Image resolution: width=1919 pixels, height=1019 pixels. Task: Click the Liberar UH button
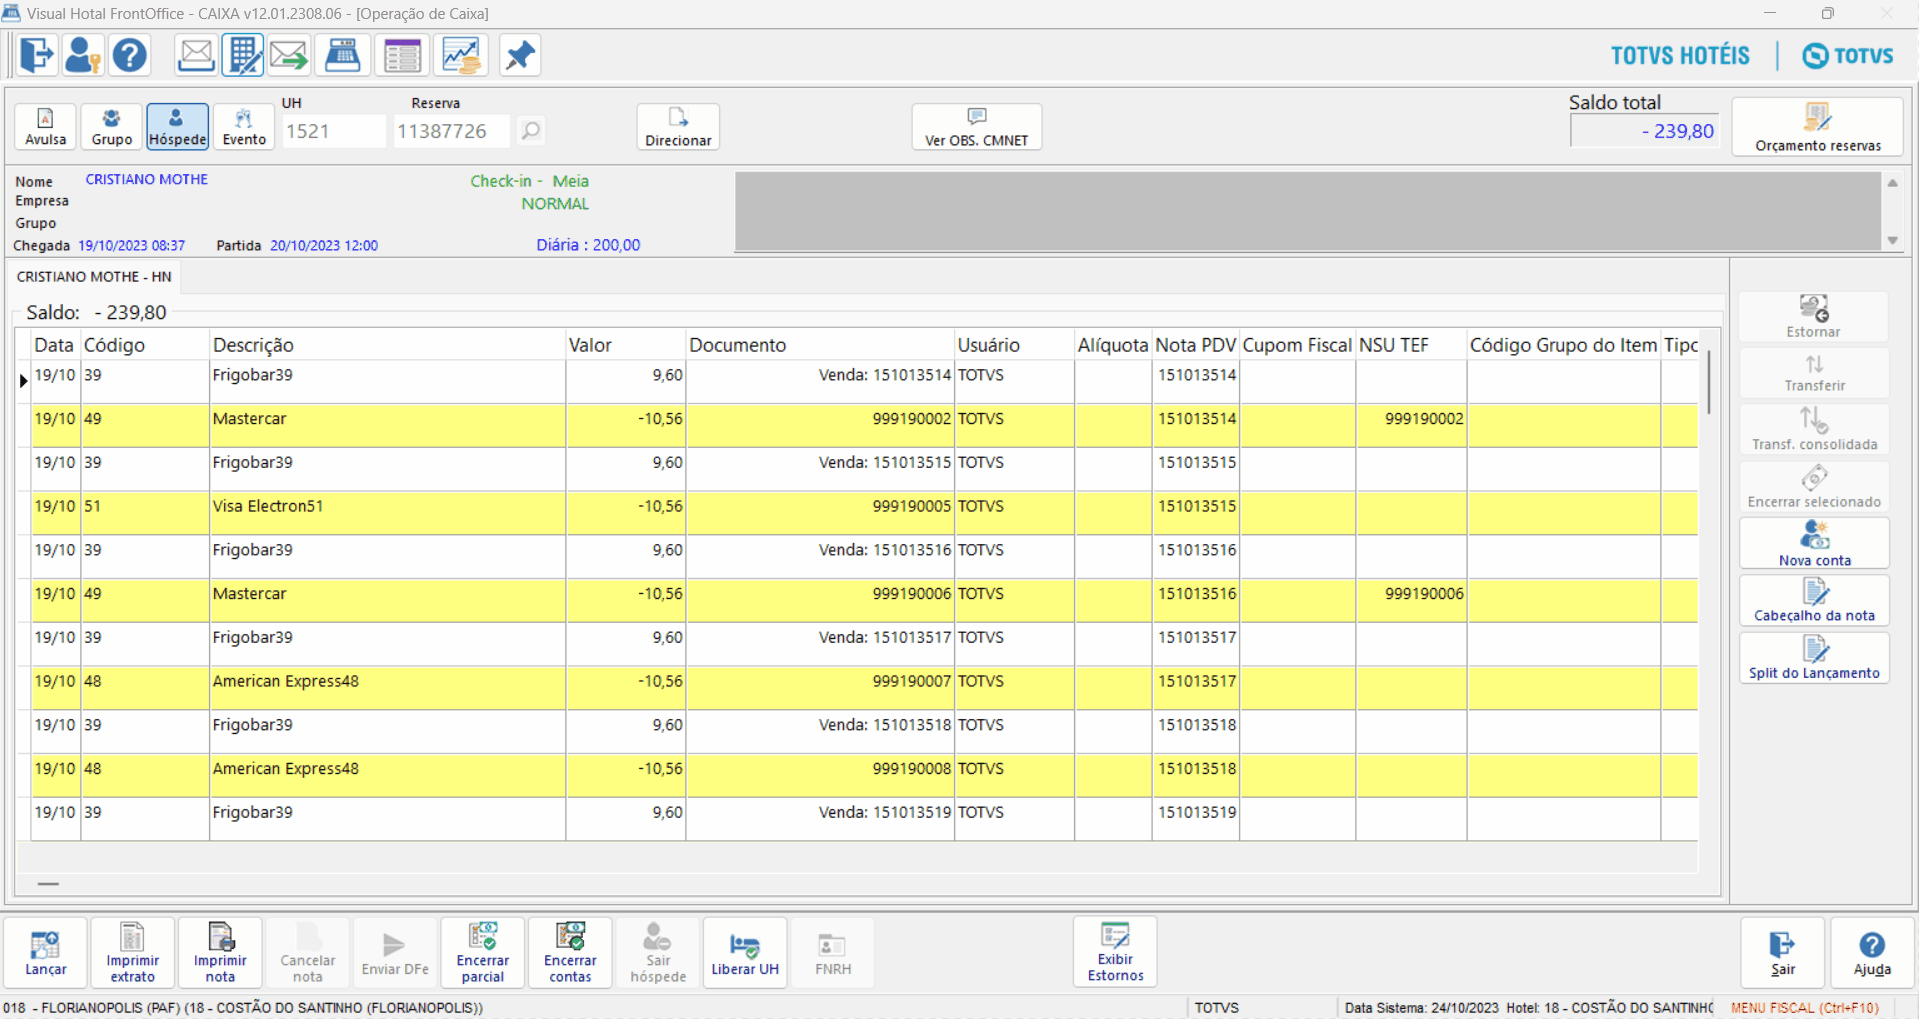[x=744, y=953]
